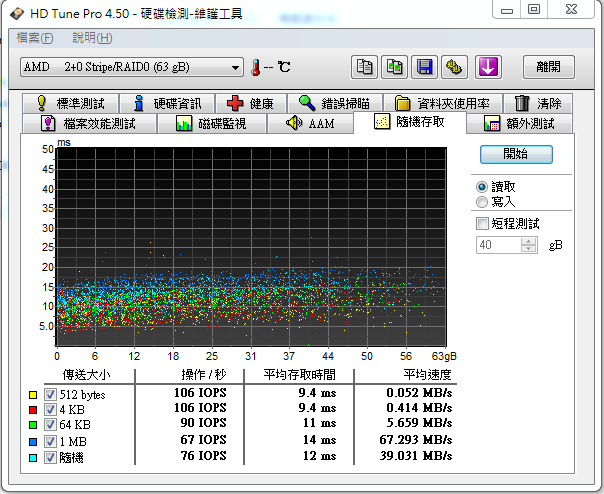Screen dimensions: 604x494
Task: Minimize the HD Tune Pro window
Action: click(x=507, y=10)
